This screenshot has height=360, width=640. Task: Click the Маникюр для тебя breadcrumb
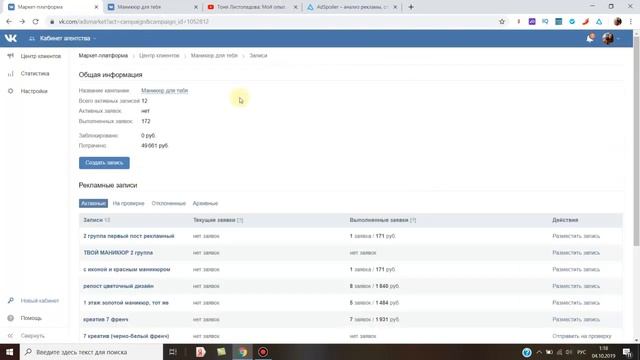[214, 56]
